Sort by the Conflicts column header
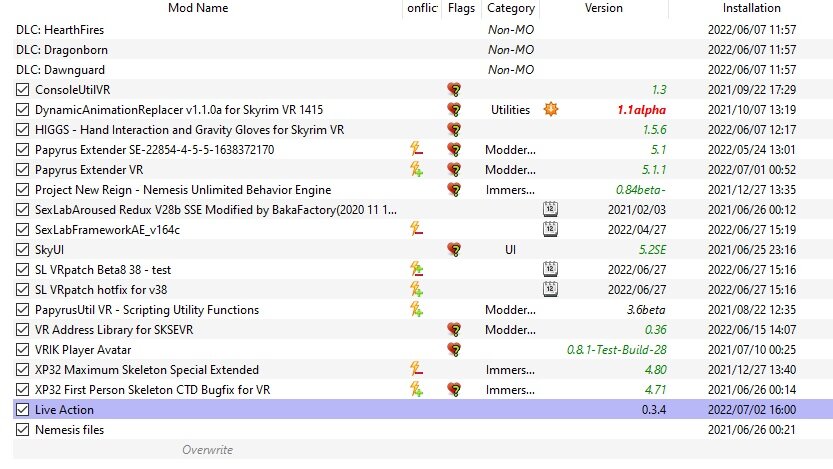Viewport: 833px width, 469px height. click(x=422, y=8)
